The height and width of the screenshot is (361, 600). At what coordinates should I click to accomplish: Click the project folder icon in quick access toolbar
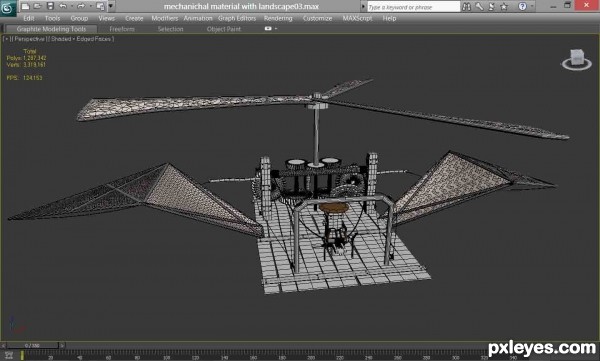(100, 6)
